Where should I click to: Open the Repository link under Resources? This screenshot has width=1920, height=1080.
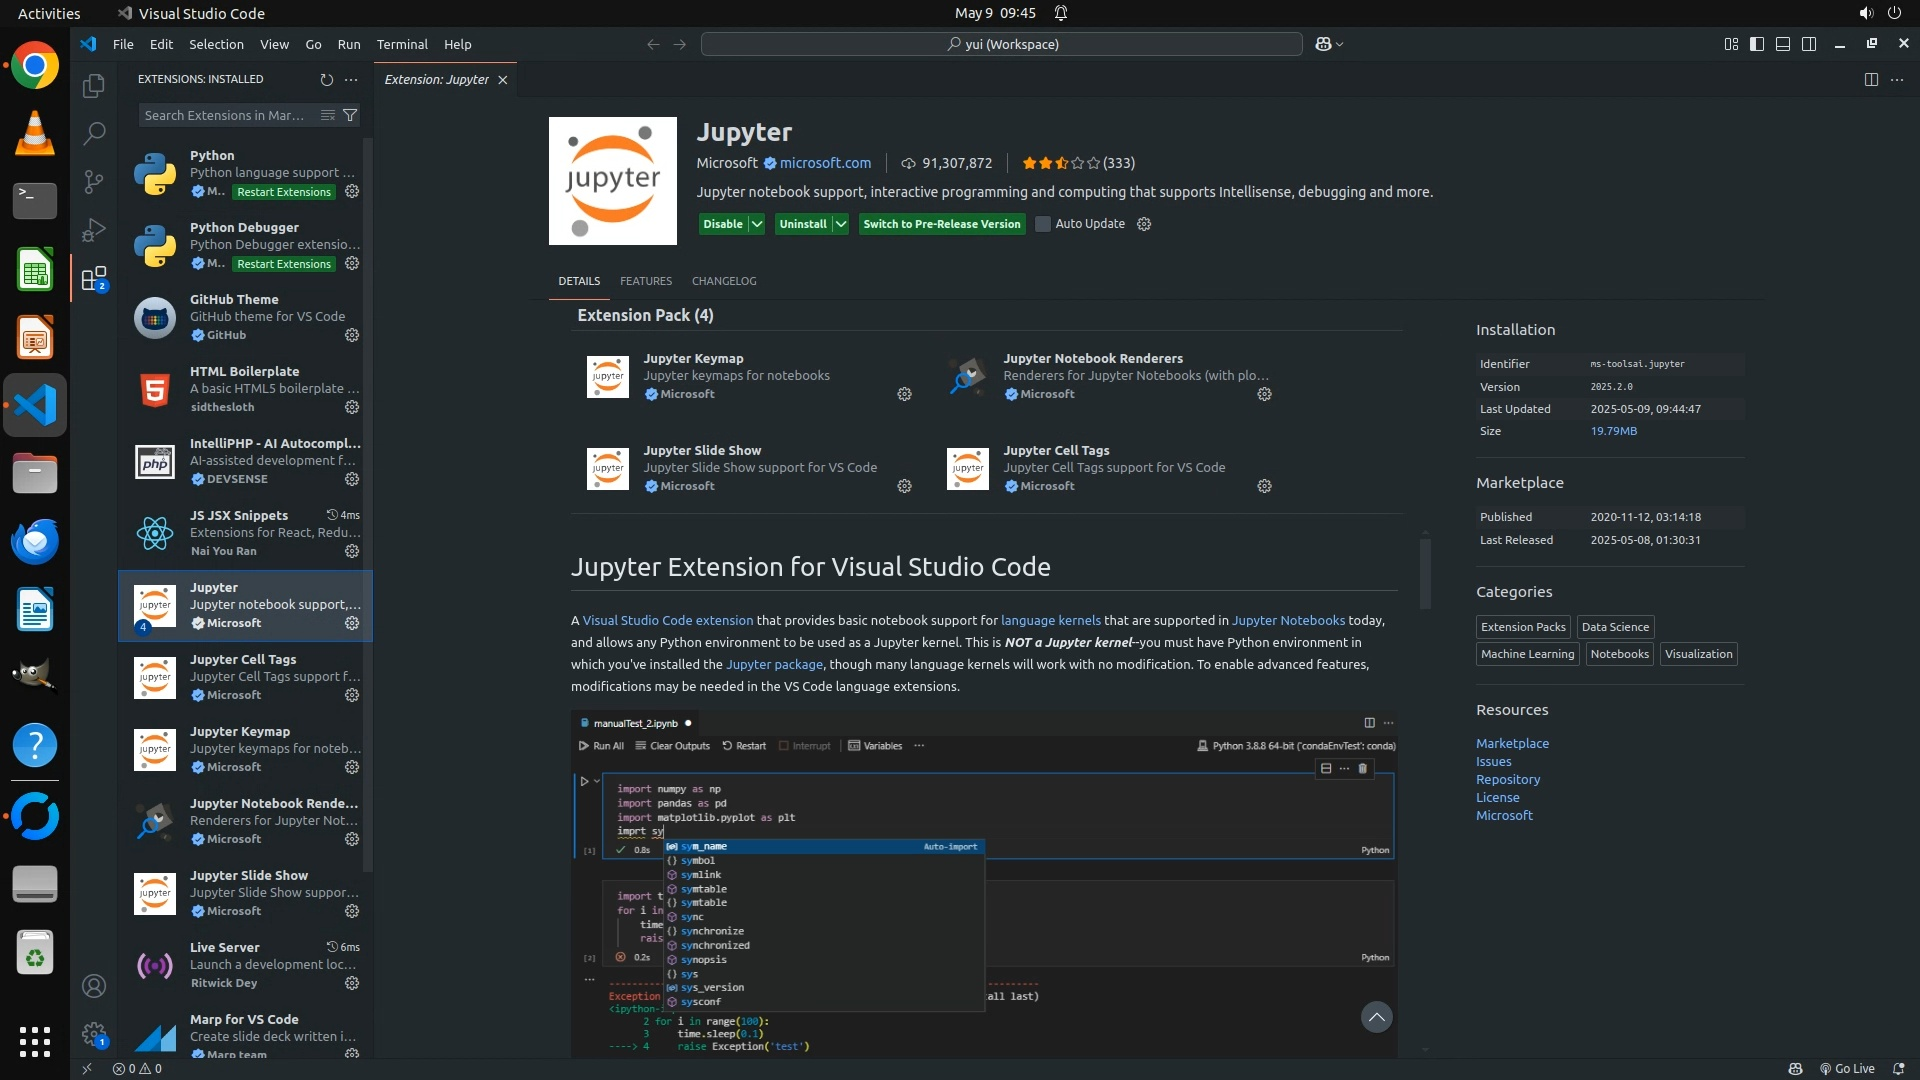tap(1508, 779)
